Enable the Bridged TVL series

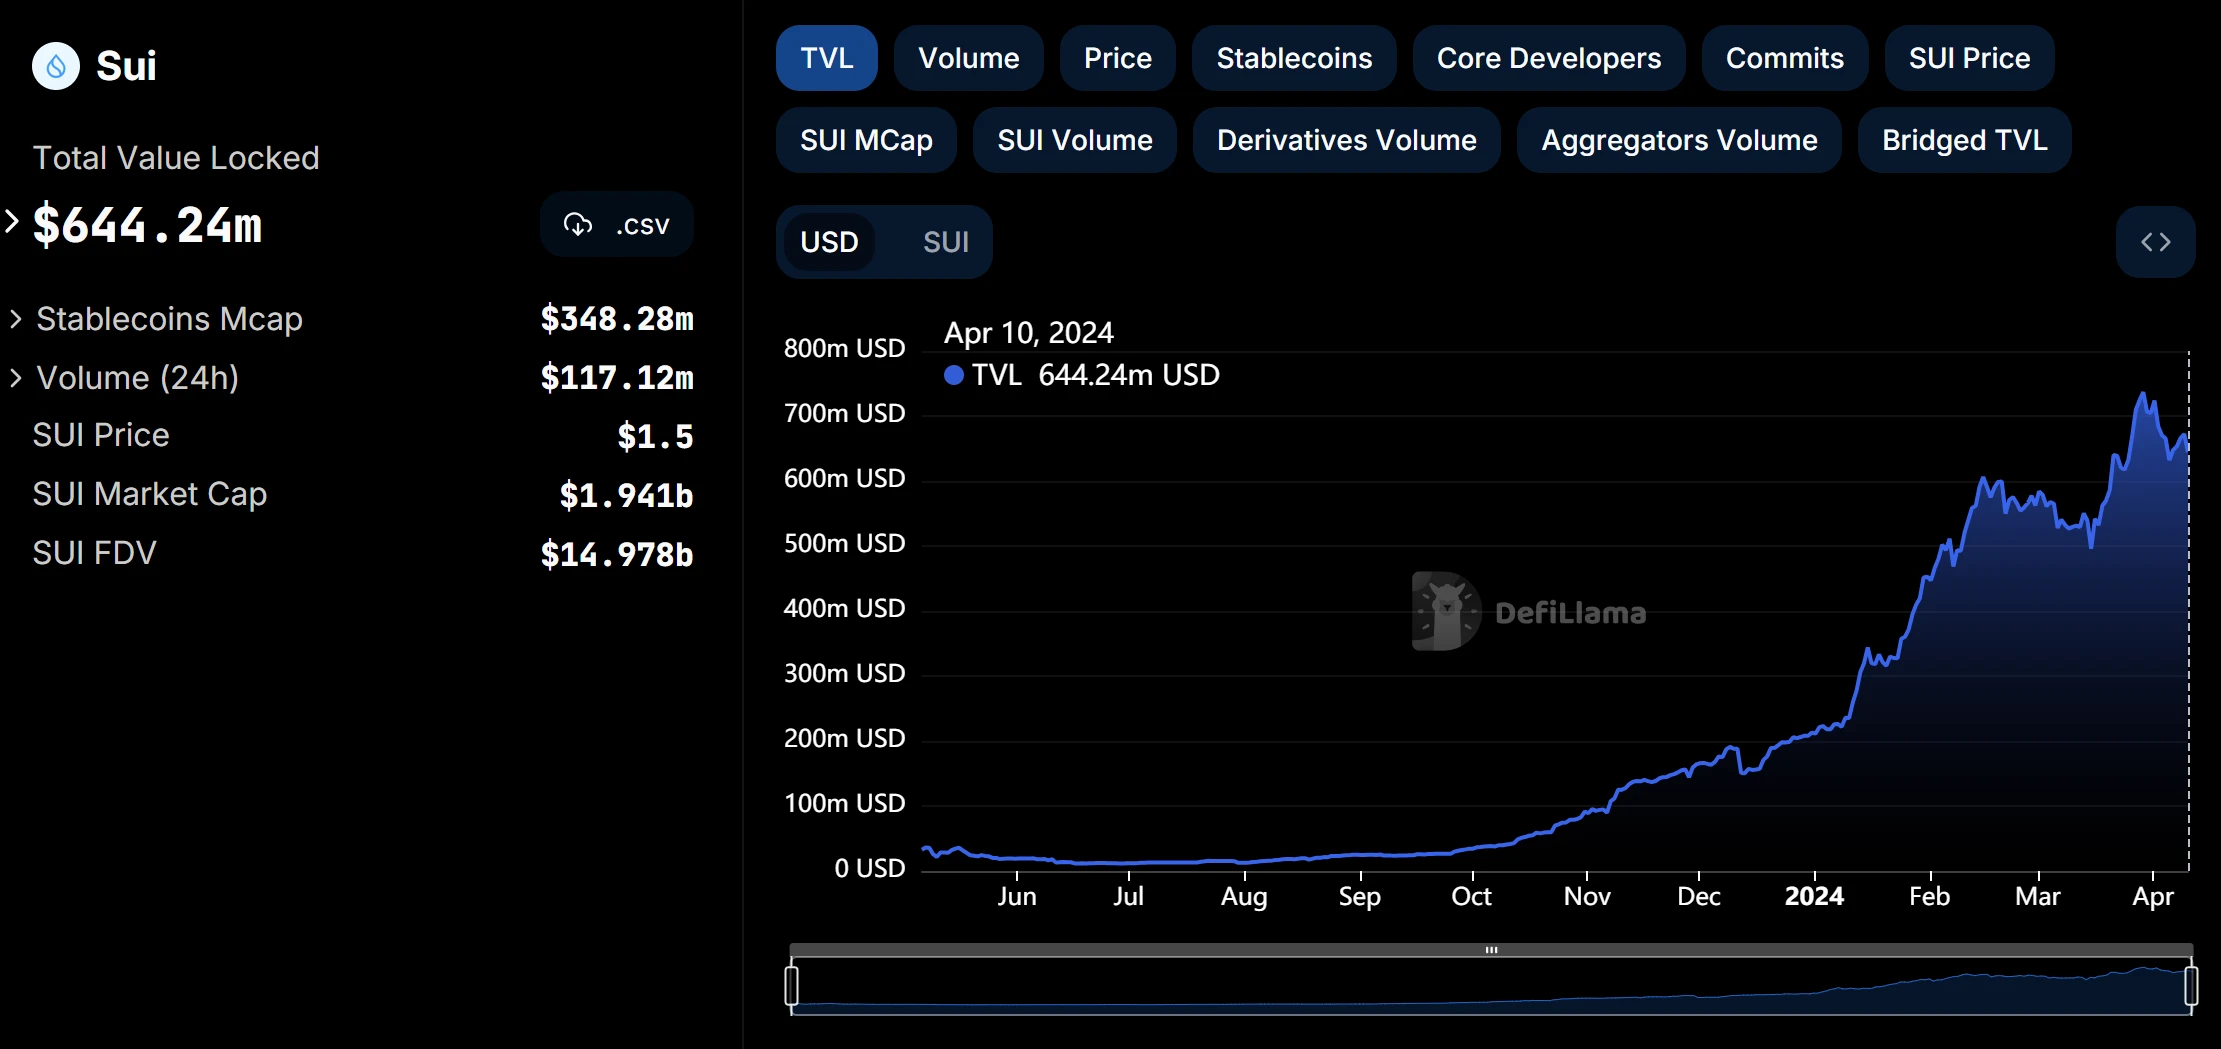point(1964,140)
